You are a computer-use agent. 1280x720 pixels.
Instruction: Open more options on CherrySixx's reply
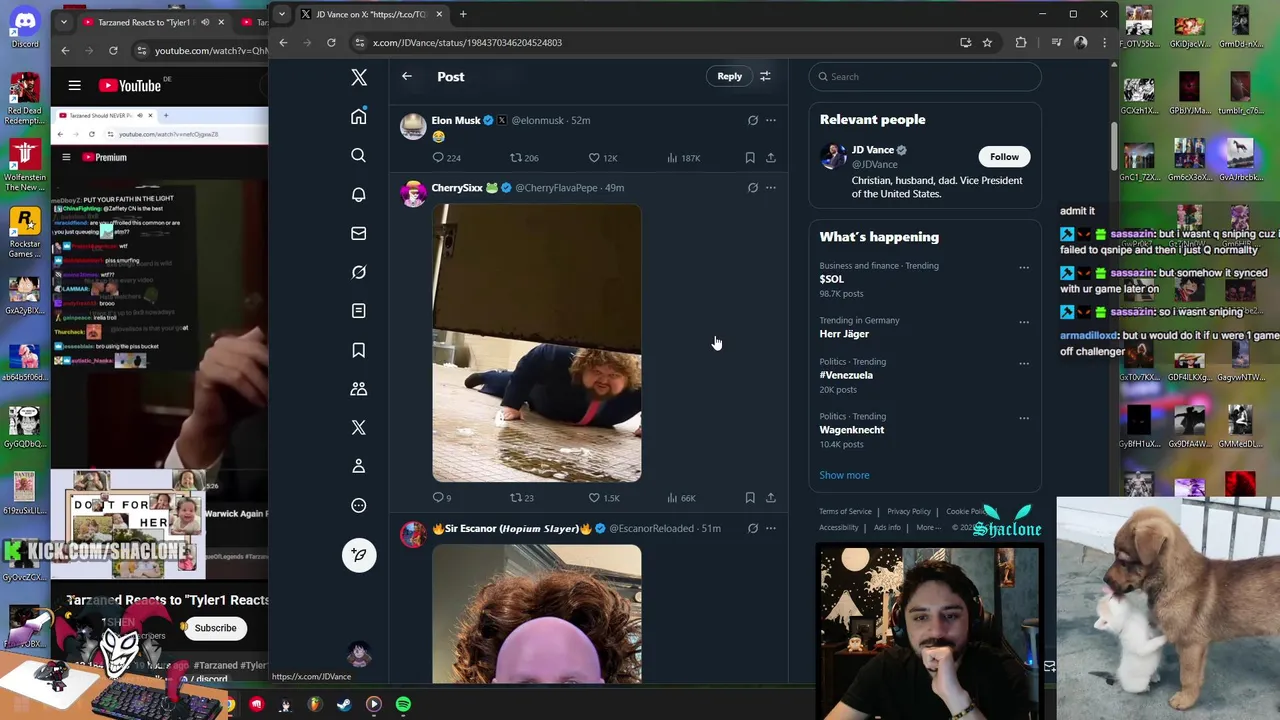point(771,187)
